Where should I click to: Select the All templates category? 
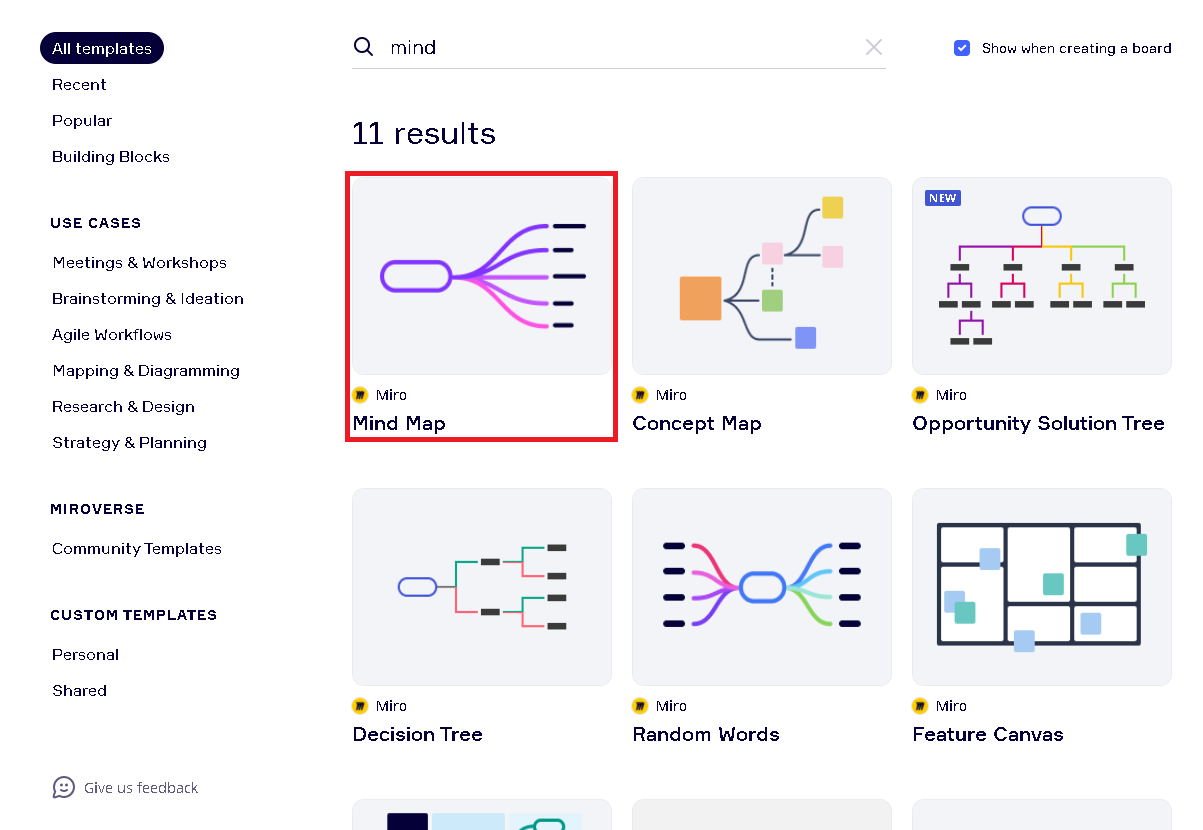102,48
